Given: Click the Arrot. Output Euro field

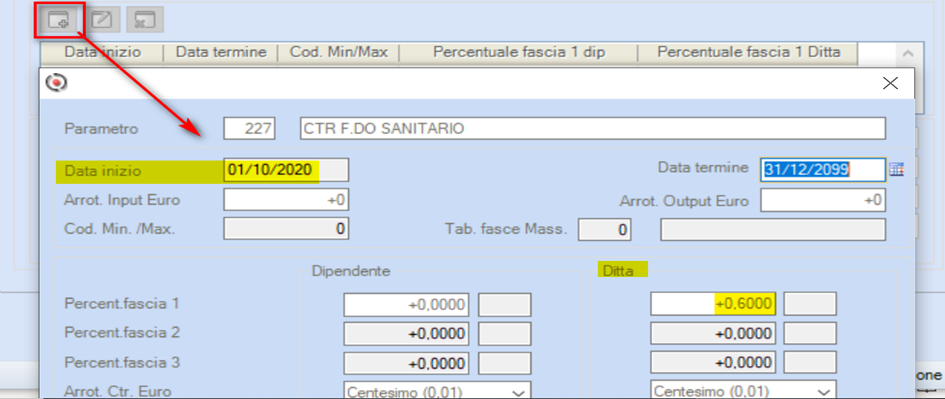Looking at the screenshot, I should (x=823, y=200).
